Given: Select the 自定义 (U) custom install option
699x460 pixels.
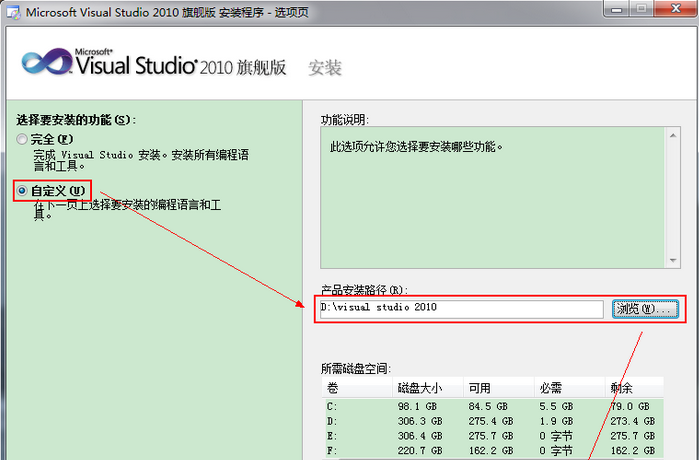Looking at the screenshot, I should click(x=22, y=191).
